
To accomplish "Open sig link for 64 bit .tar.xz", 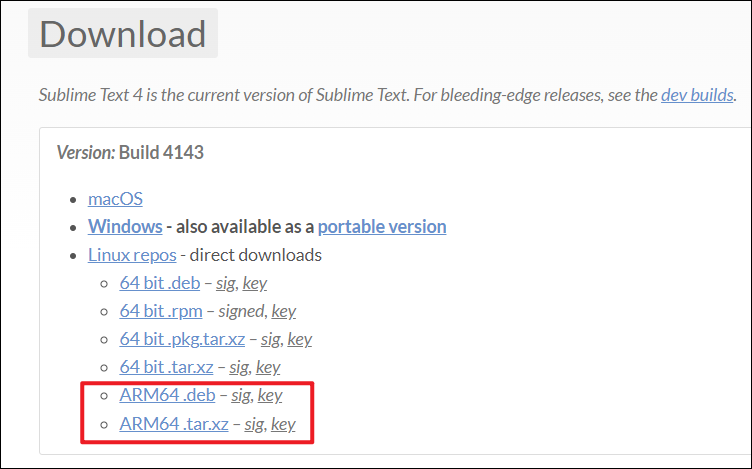I will point(239,367).
